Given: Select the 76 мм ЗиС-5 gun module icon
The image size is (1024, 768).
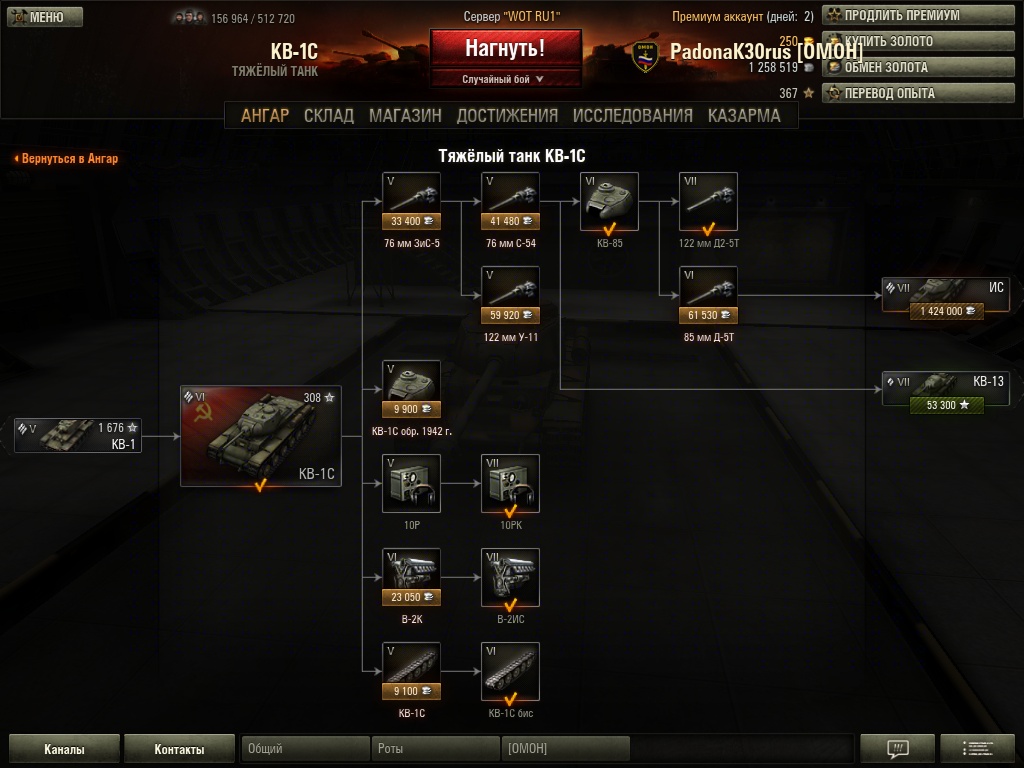Looking at the screenshot, I should pos(411,201).
